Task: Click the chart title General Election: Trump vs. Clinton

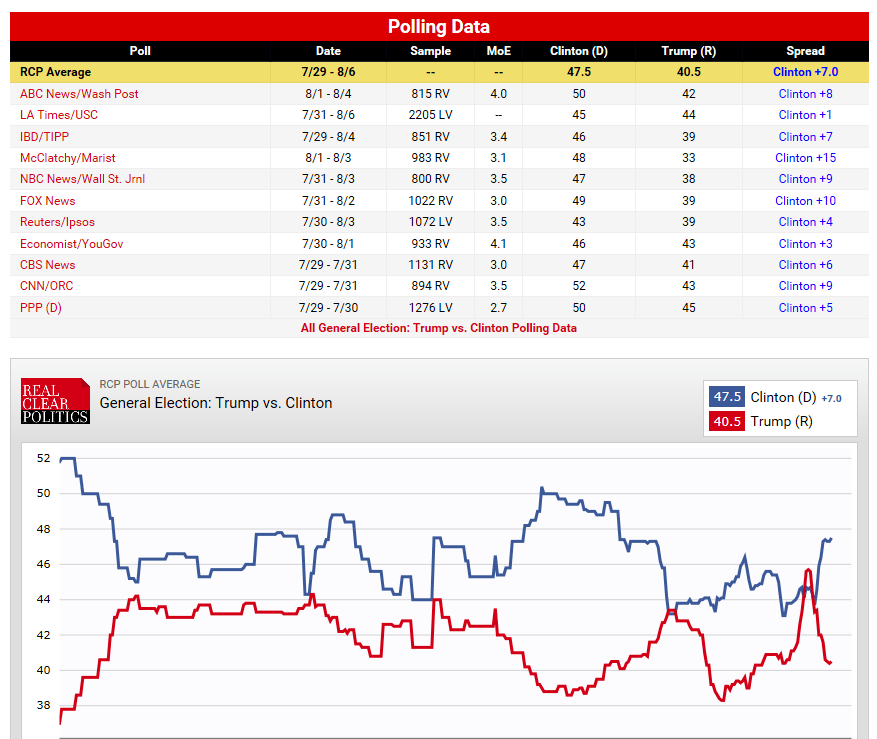Action: click(216, 403)
